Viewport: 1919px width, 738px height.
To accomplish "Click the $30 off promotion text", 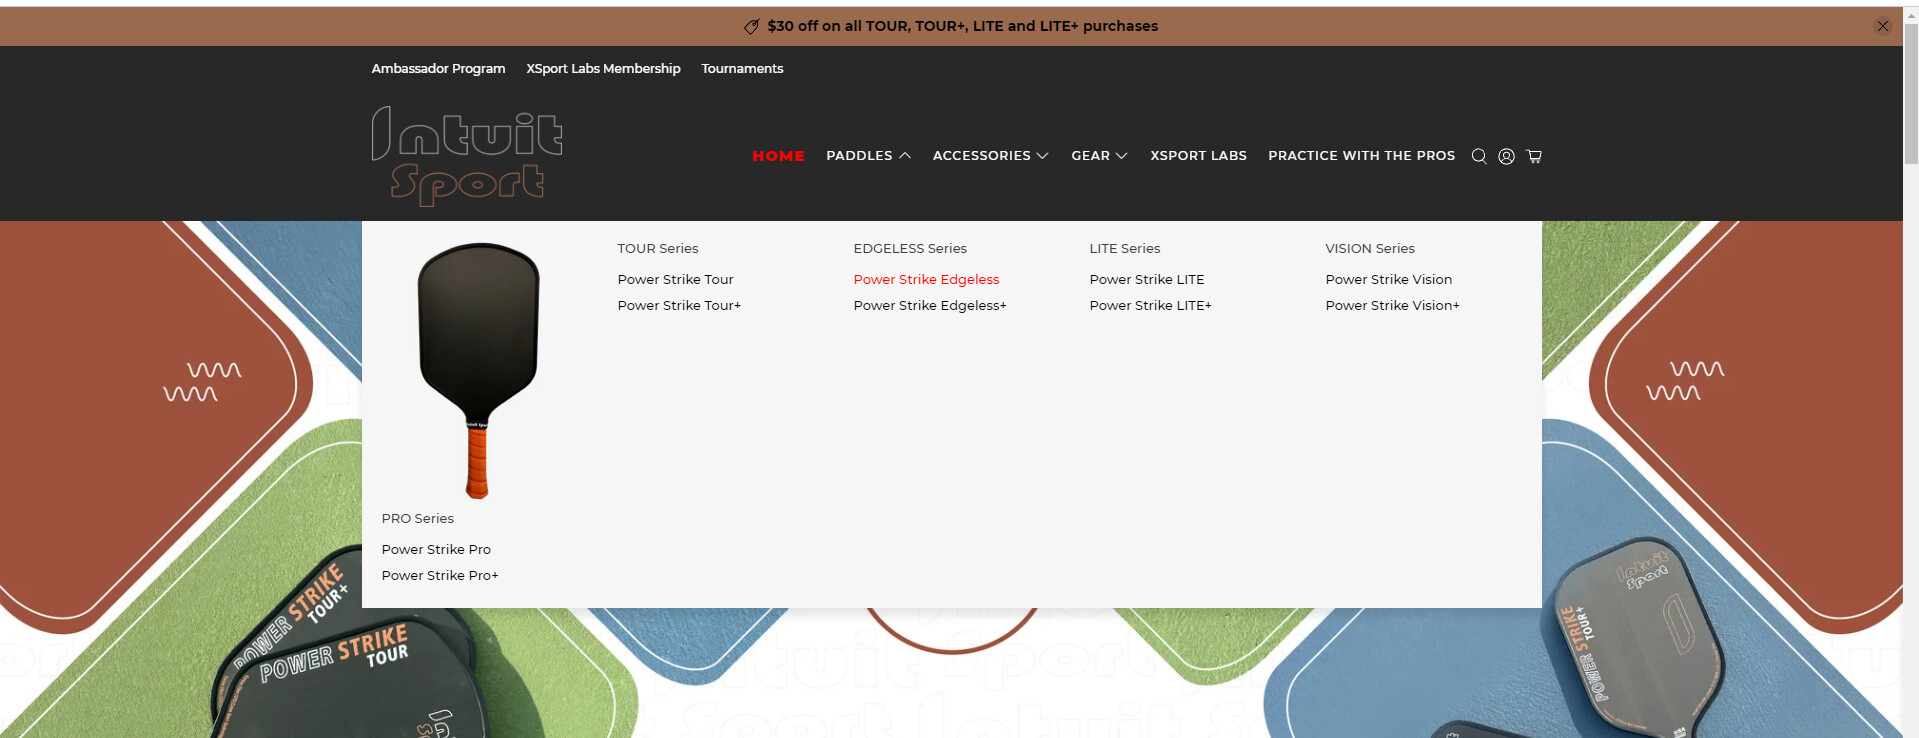I will (962, 27).
